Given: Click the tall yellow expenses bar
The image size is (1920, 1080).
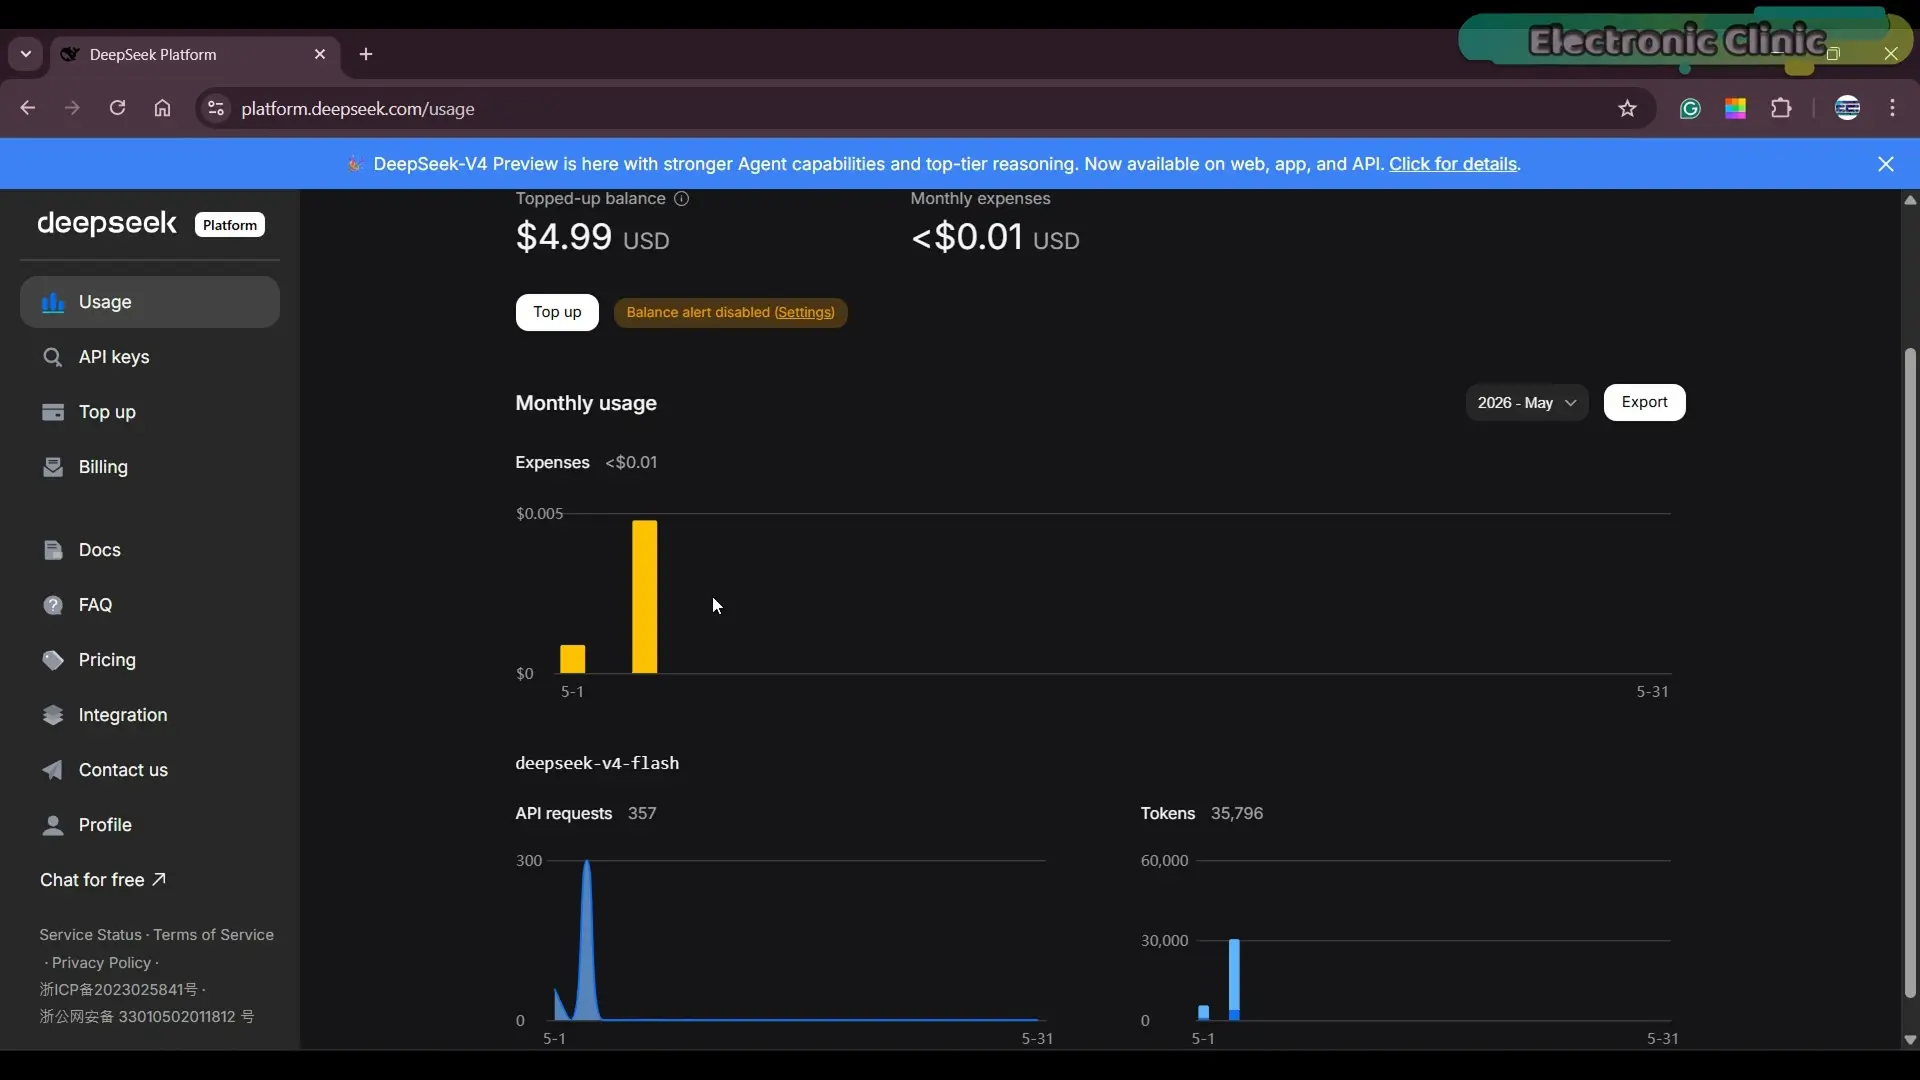Looking at the screenshot, I should [x=645, y=597].
